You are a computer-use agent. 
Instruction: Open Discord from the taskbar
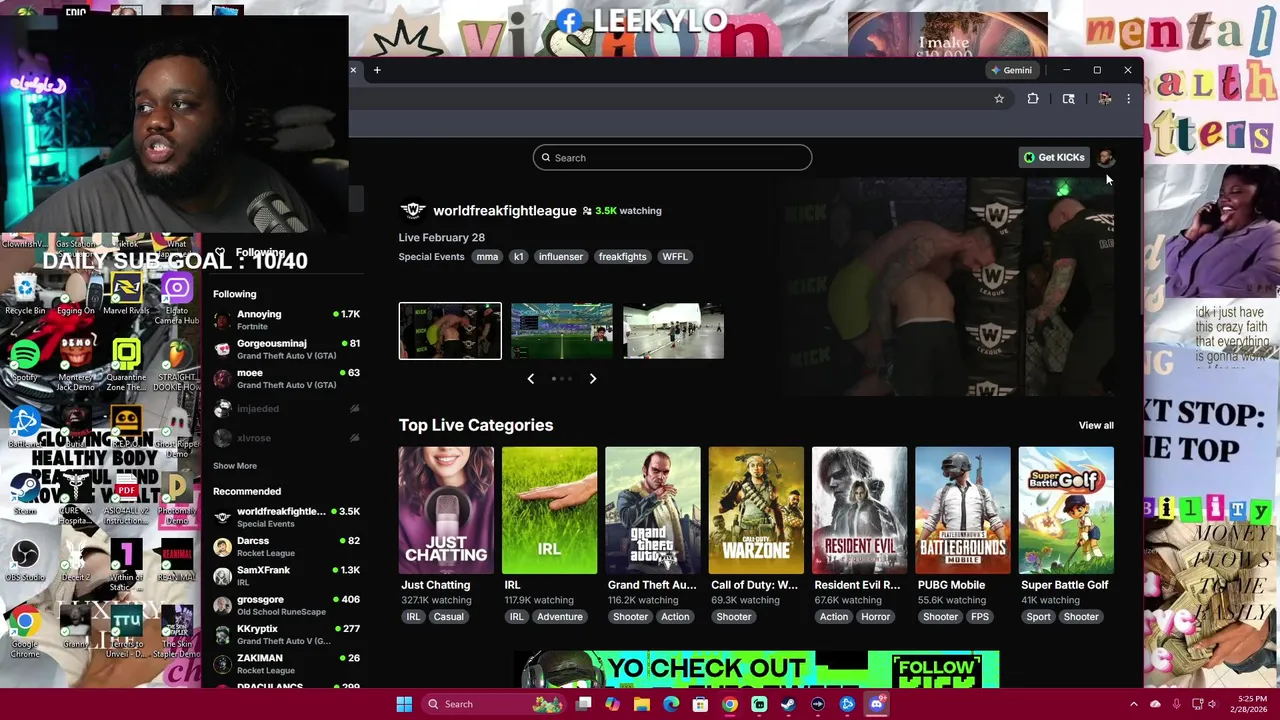click(876, 704)
